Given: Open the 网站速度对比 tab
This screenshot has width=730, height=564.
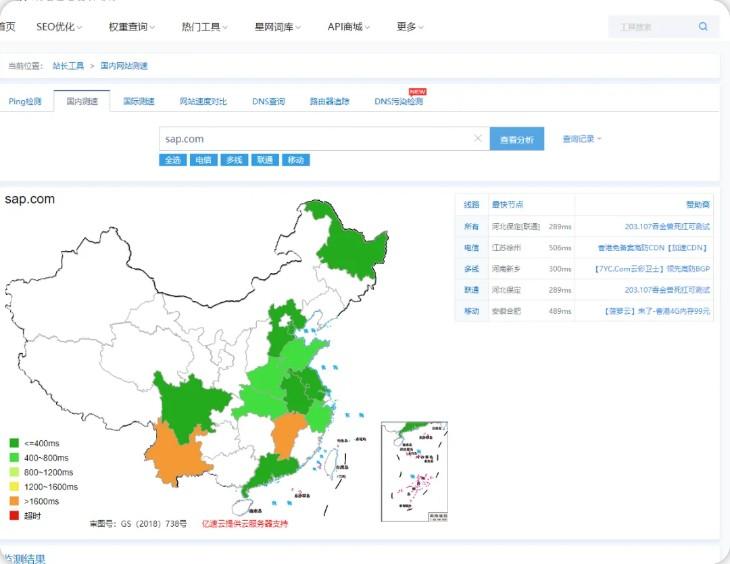Looking at the screenshot, I should coord(203,101).
